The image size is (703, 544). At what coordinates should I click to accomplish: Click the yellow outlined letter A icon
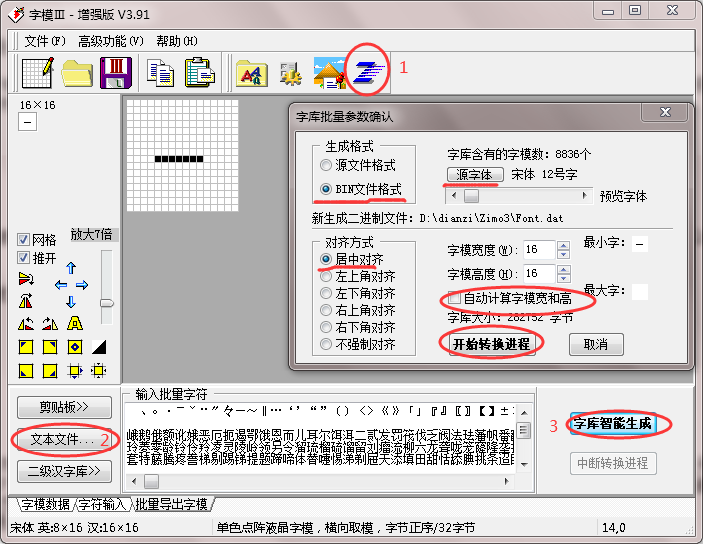74,323
